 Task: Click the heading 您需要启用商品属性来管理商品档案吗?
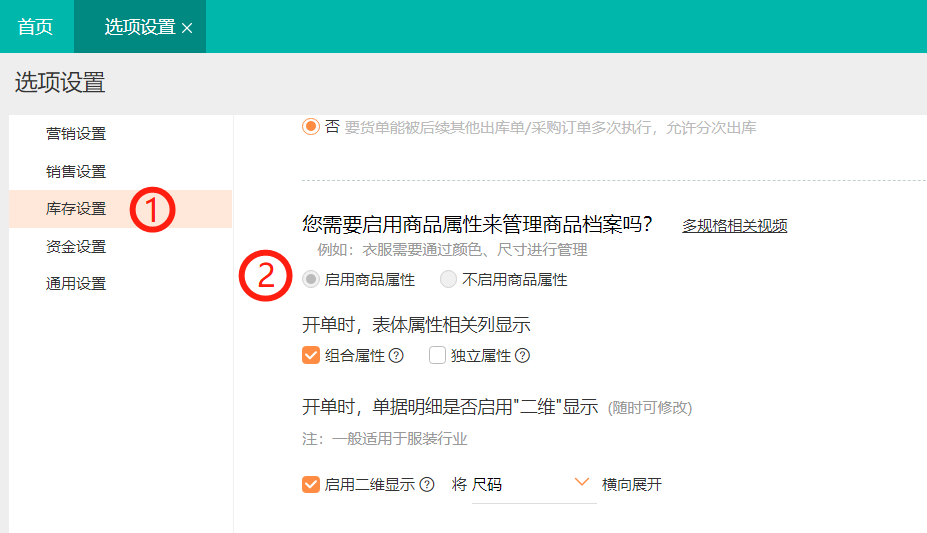(477, 225)
